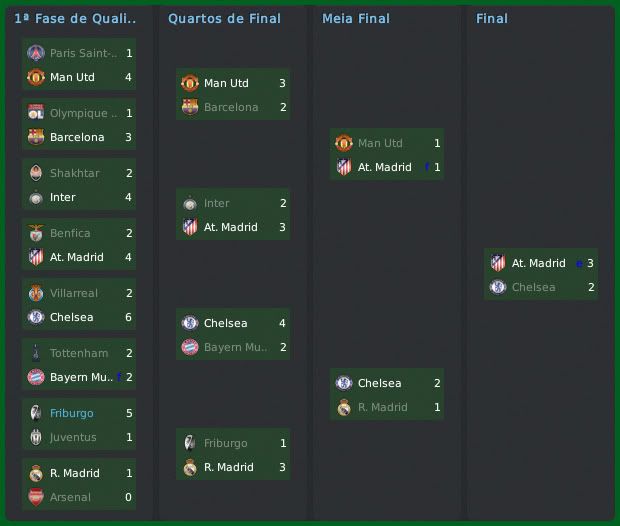Click Juventus crest in first round

pos(36,437)
